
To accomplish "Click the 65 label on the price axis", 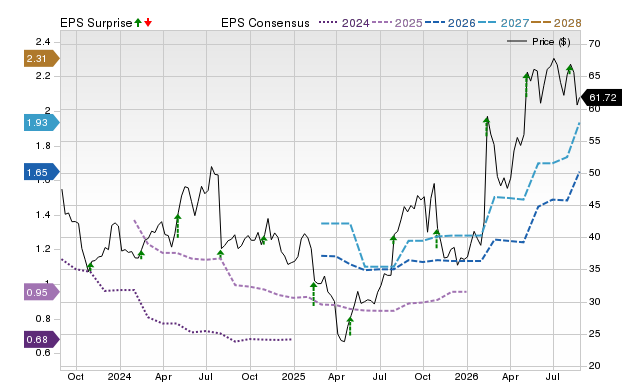I will click(594, 76).
